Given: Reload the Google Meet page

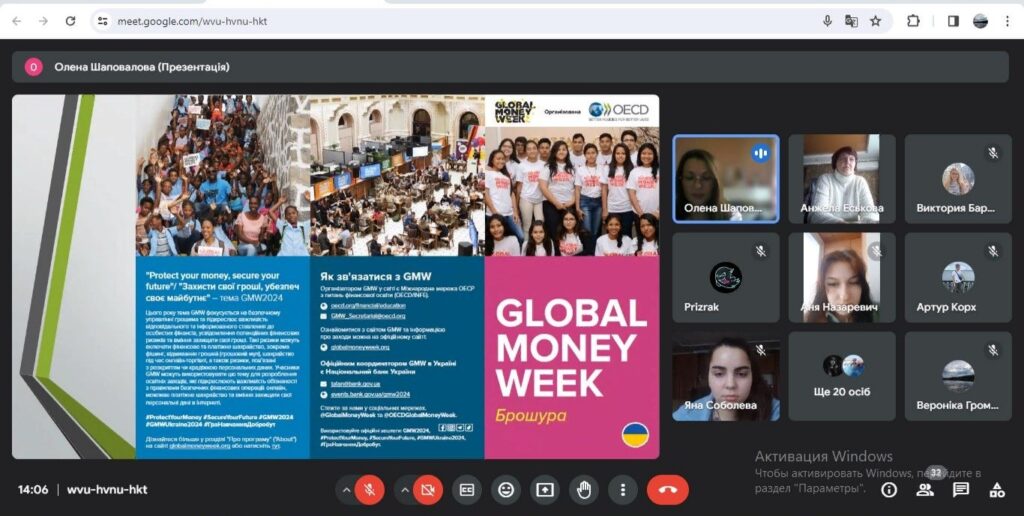Looking at the screenshot, I should pos(71,21).
